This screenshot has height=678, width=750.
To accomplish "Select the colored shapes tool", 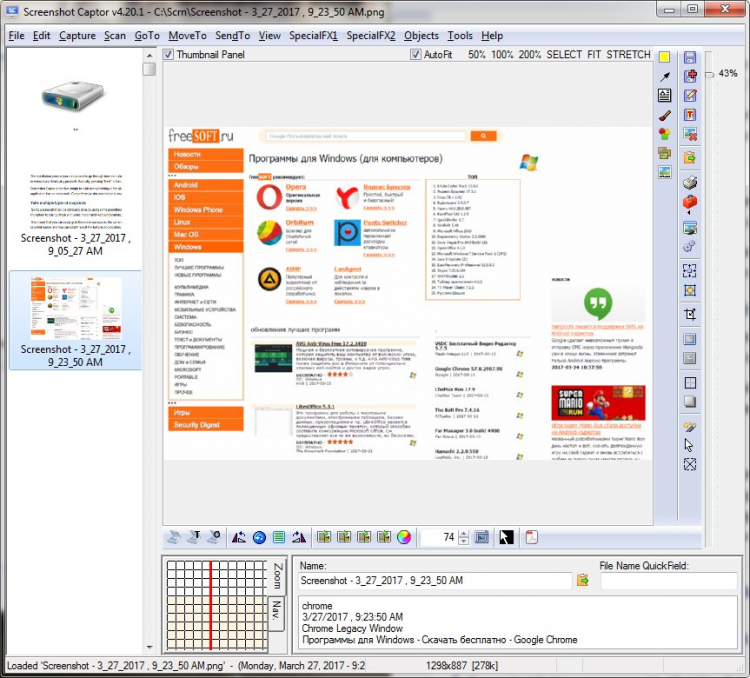I will [x=664, y=134].
